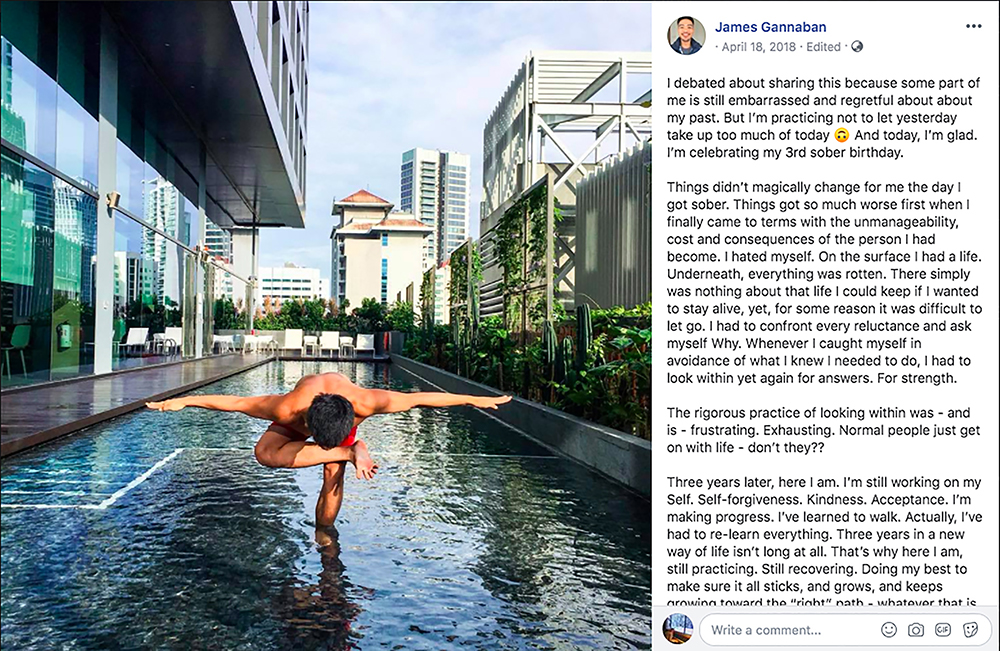
Task: Click the globe public privacy icon
Action: (857, 47)
